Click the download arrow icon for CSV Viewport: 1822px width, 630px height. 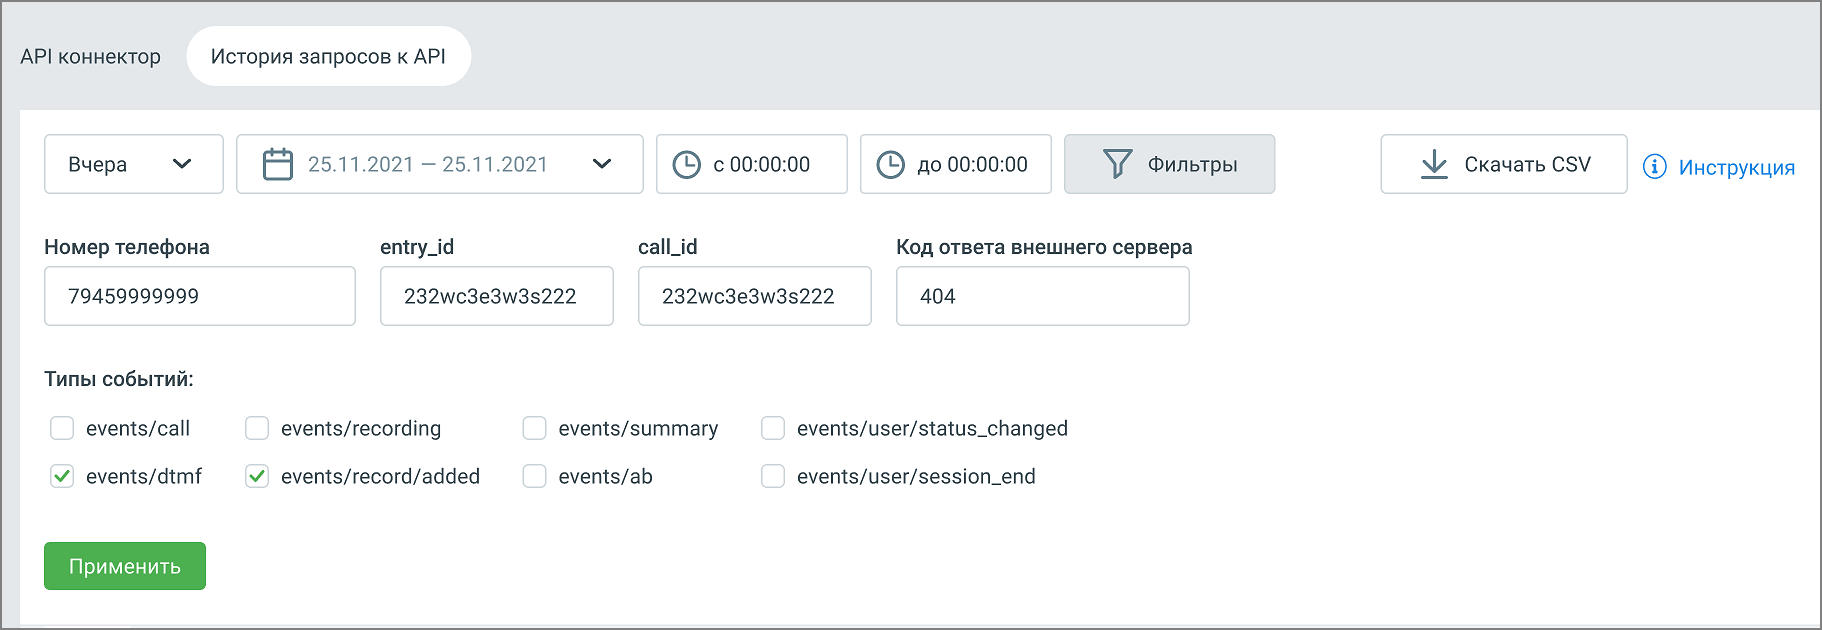pyautogui.click(x=1434, y=164)
